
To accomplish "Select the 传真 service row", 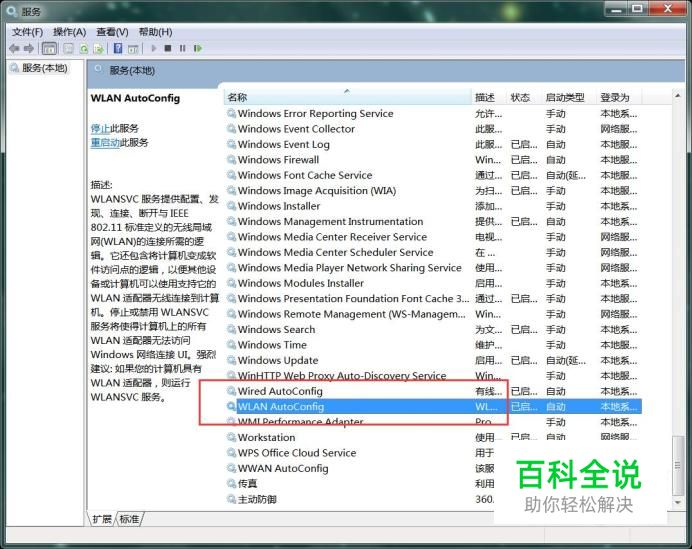I will click(x=360, y=484).
